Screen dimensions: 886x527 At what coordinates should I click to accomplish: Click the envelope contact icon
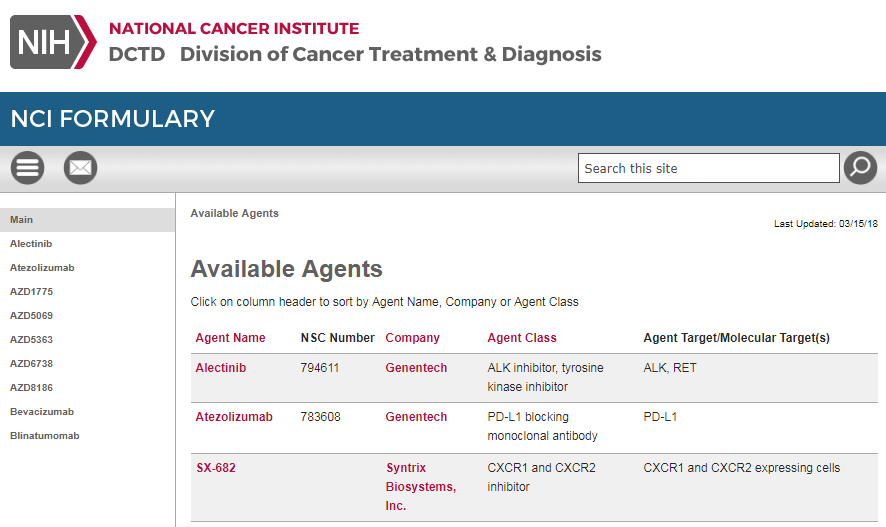tap(80, 168)
